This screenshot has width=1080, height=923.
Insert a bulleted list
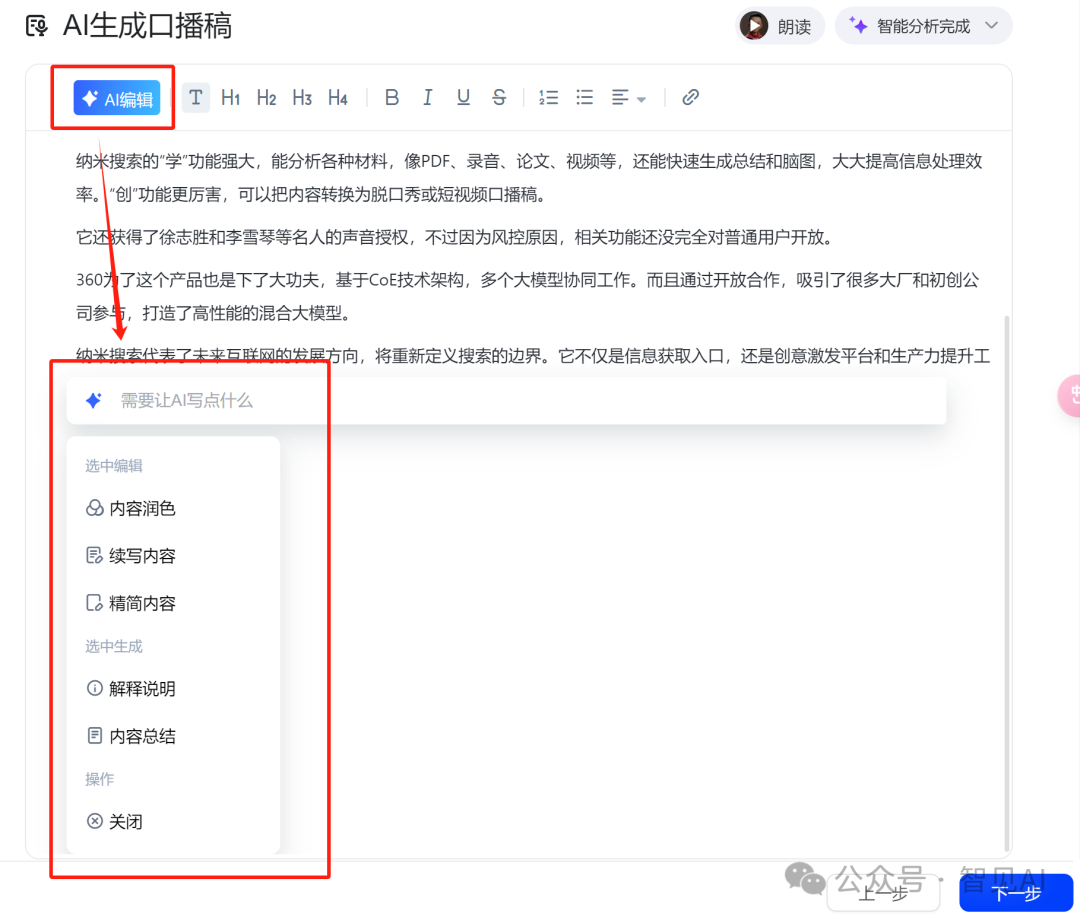(x=585, y=97)
